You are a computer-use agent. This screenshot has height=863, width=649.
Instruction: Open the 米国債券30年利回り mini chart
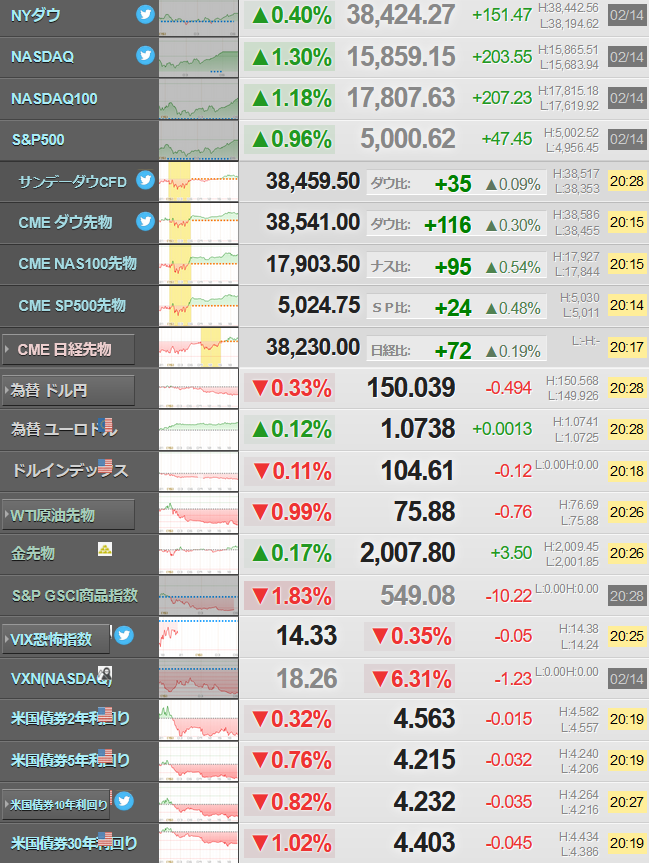click(x=199, y=844)
